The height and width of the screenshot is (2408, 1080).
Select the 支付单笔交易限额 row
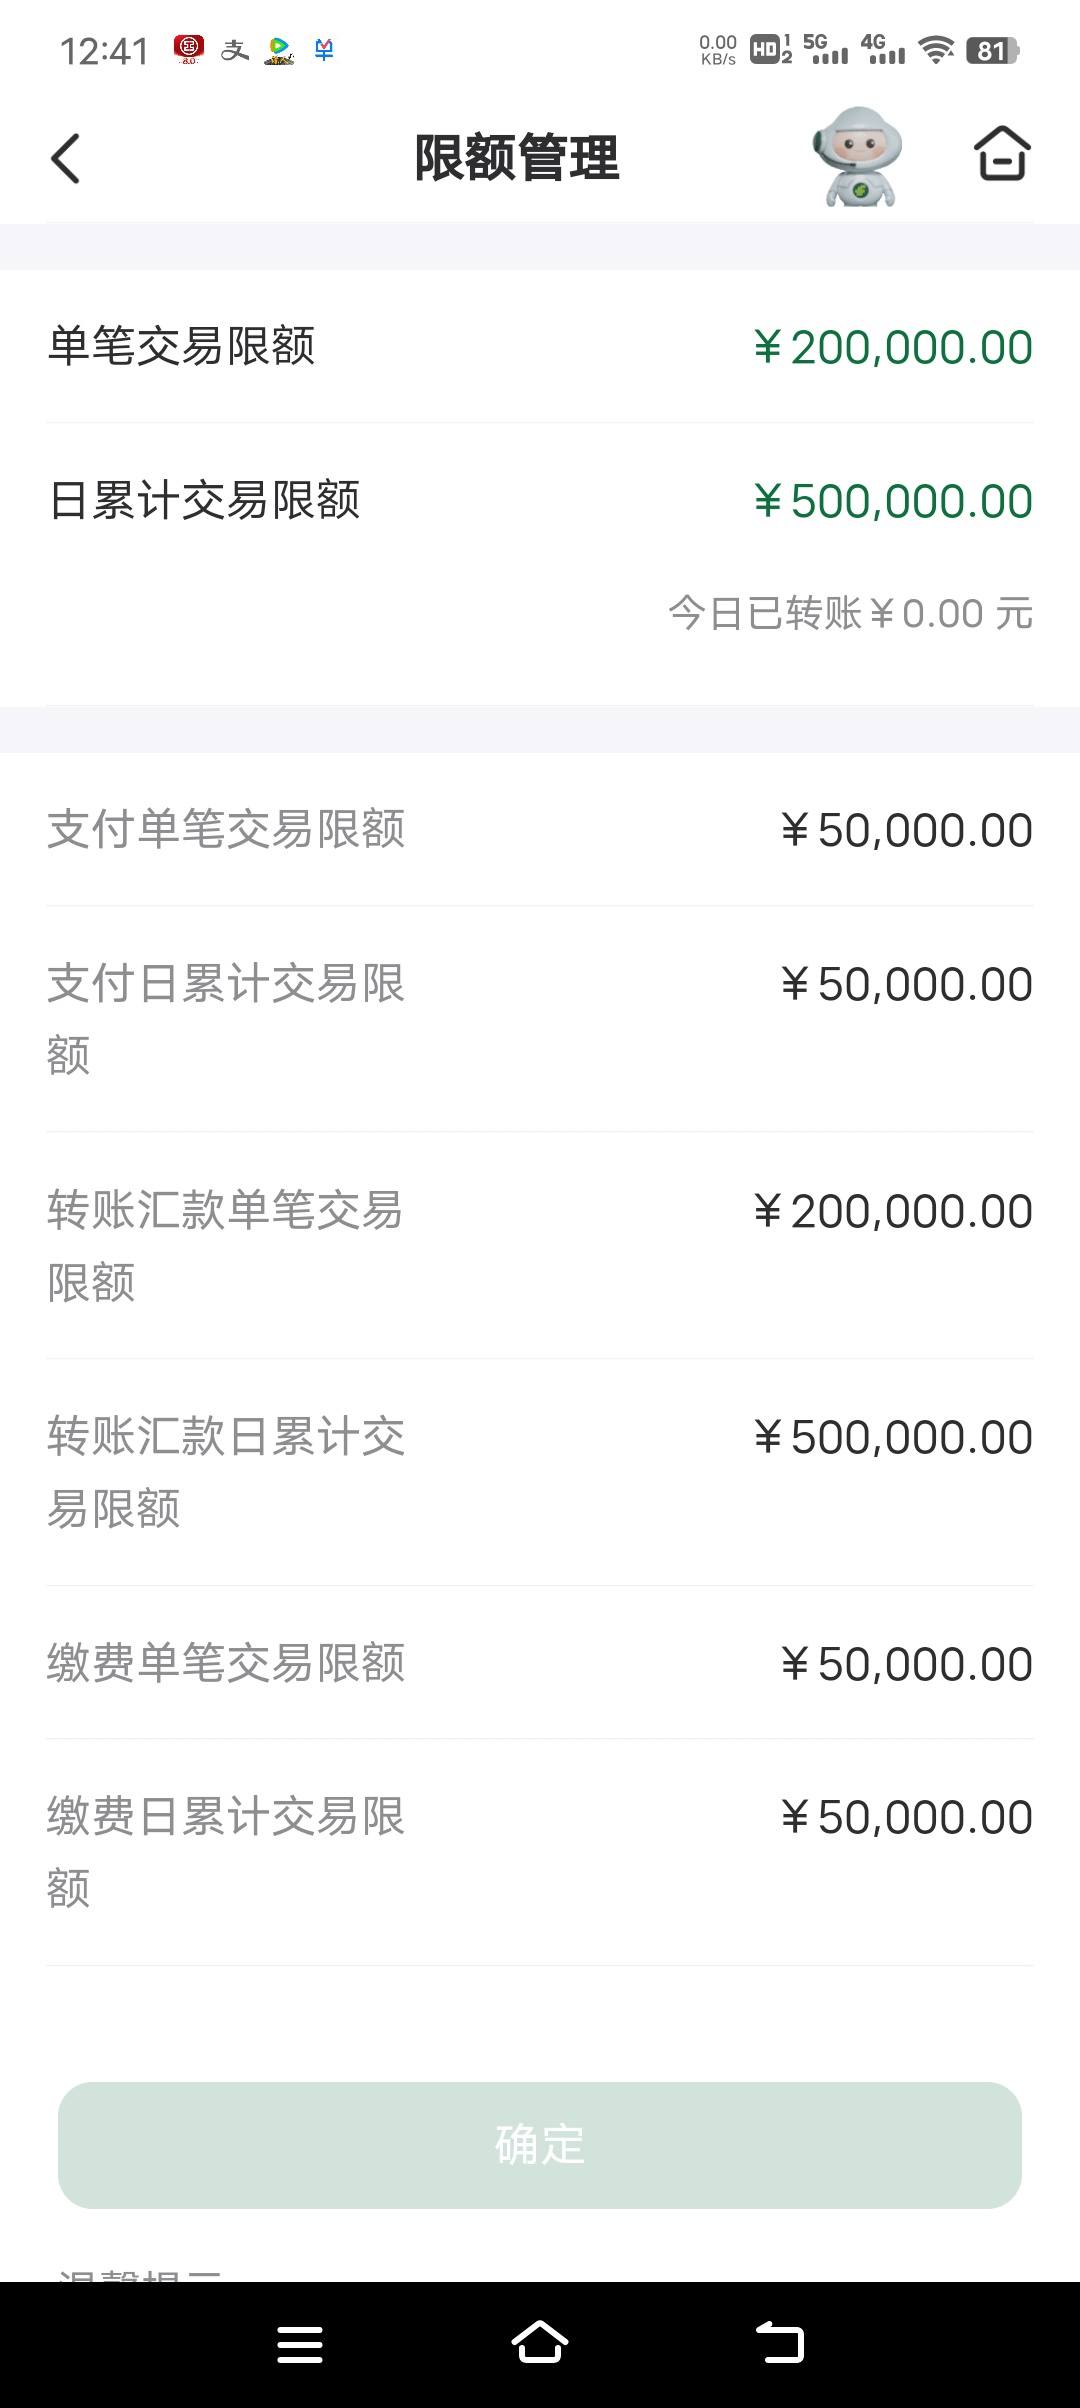pyautogui.click(x=540, y=829)
